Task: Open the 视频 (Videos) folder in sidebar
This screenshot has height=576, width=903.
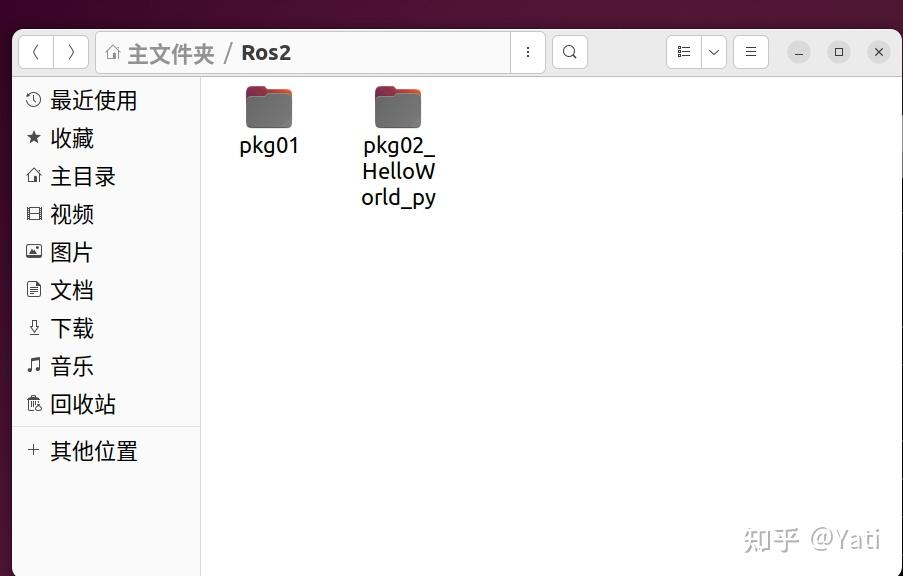Action: [x=71, y=214]
